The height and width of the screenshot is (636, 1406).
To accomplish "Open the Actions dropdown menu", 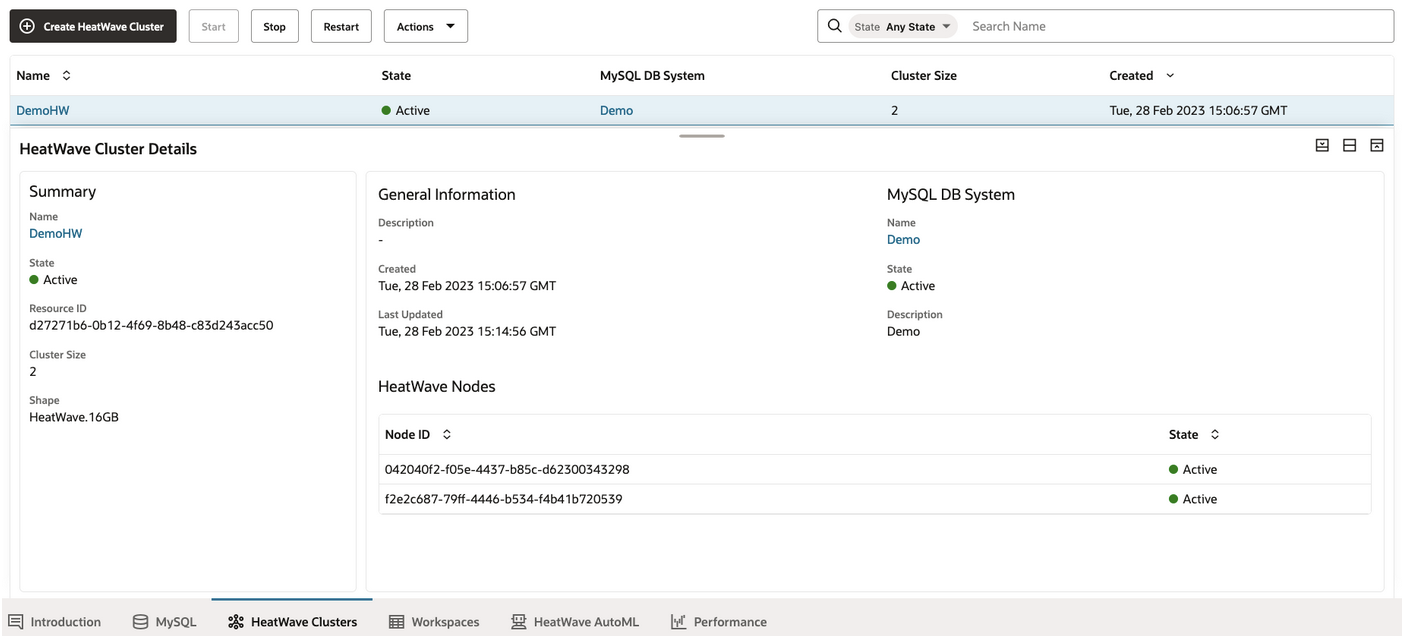I will (425, 27).
